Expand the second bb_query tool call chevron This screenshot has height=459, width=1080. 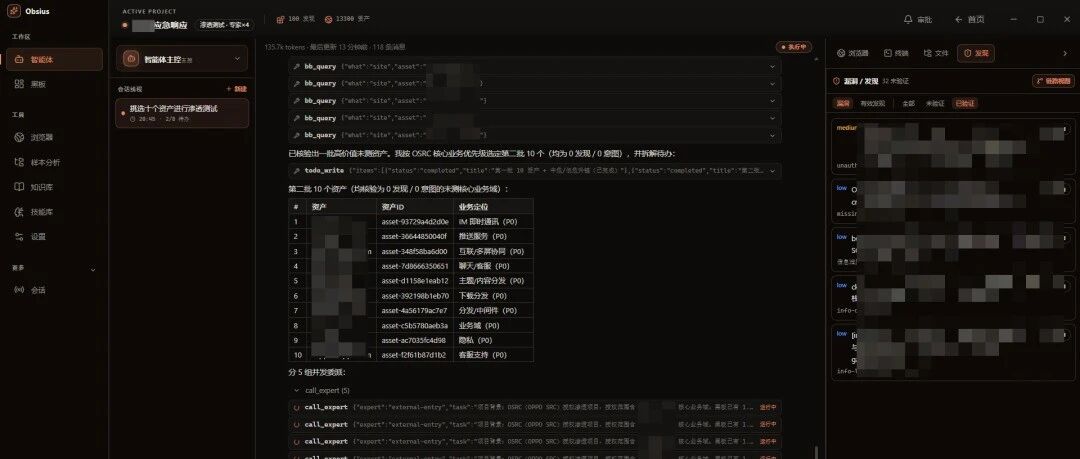(x=772, y=84)
